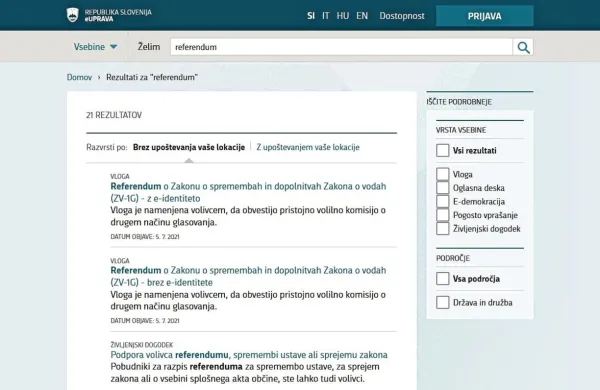Select the E-demokracija checkbox
Screen dimensions: 600x390
coord(443,201)
